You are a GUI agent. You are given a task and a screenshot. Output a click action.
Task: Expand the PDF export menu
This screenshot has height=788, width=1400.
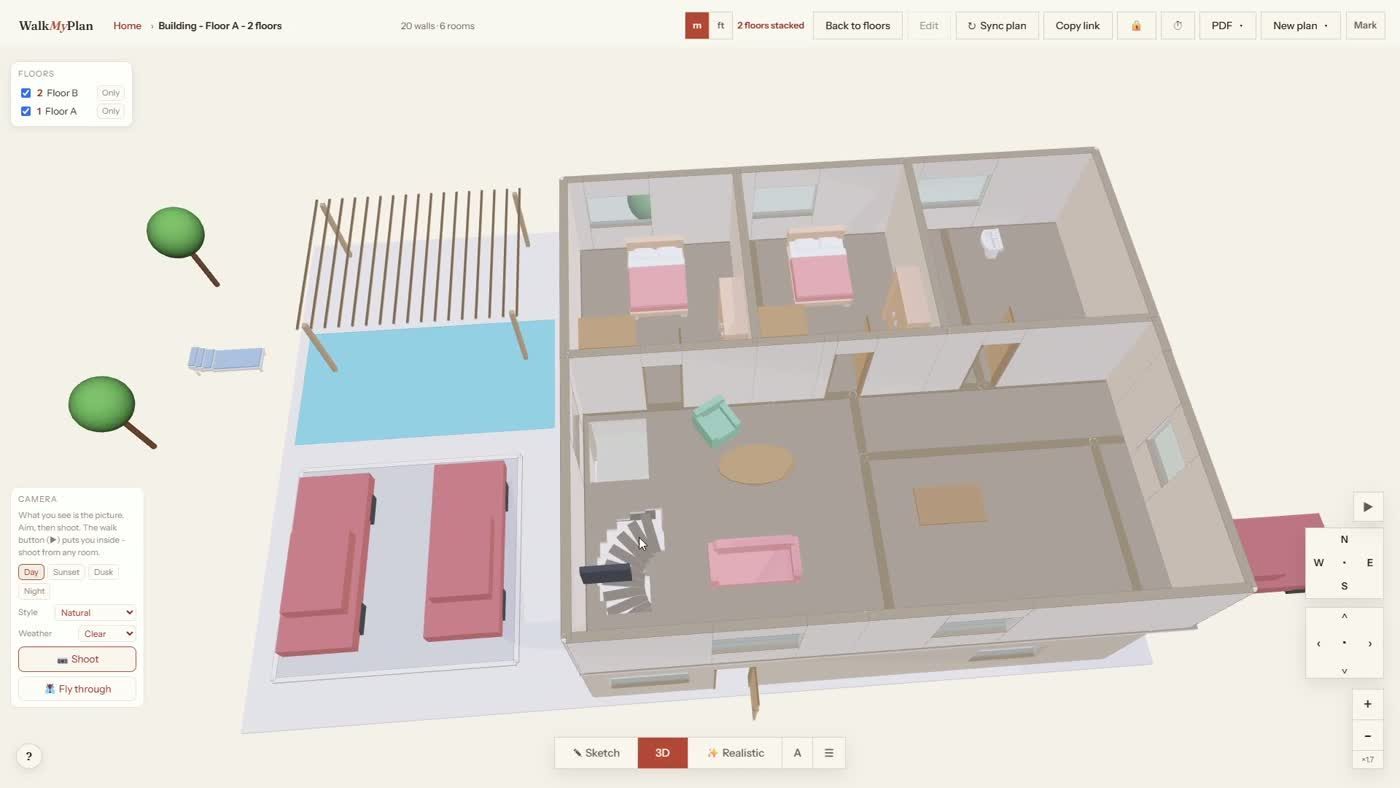point(1227,26)
